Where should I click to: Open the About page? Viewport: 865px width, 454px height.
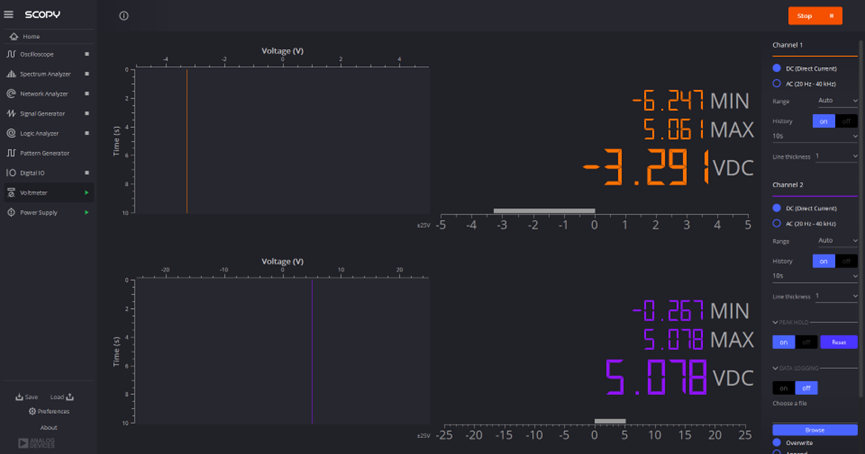(49, 428)
